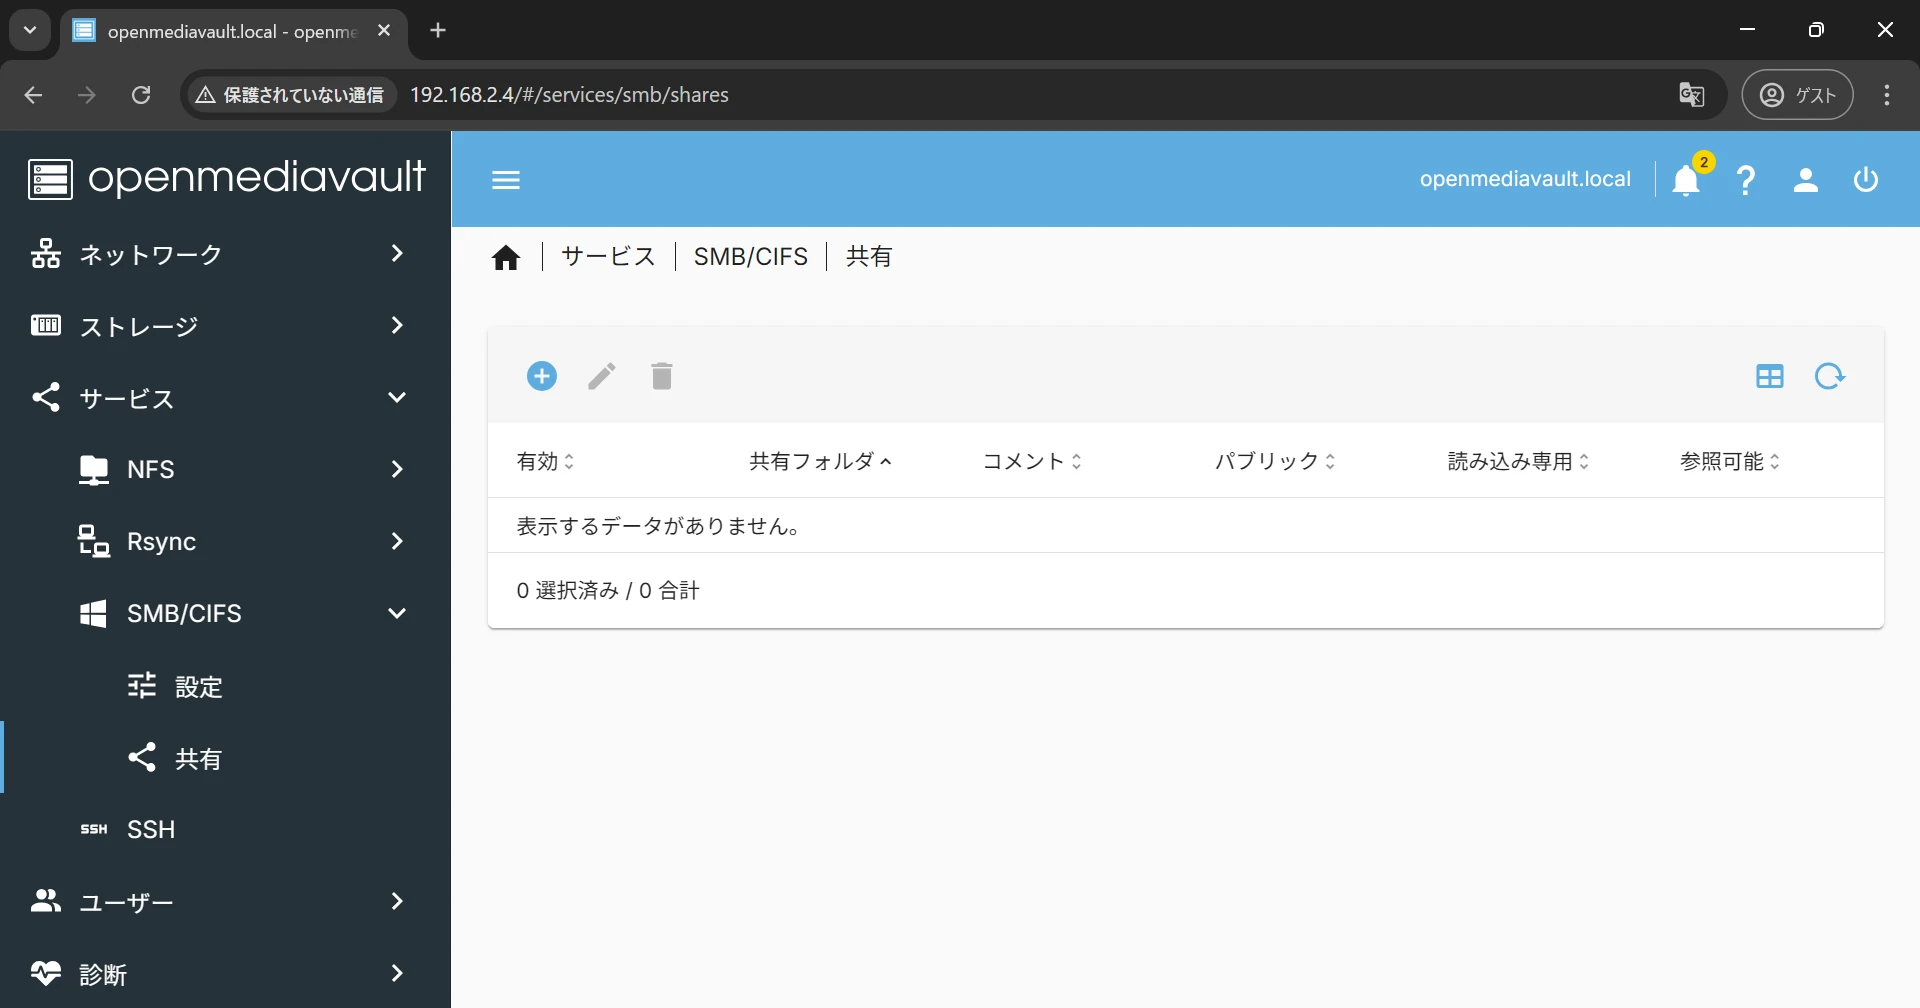Open the user account person icon
This screenshot has height=1008, width=1920.
coord(1806,180)
